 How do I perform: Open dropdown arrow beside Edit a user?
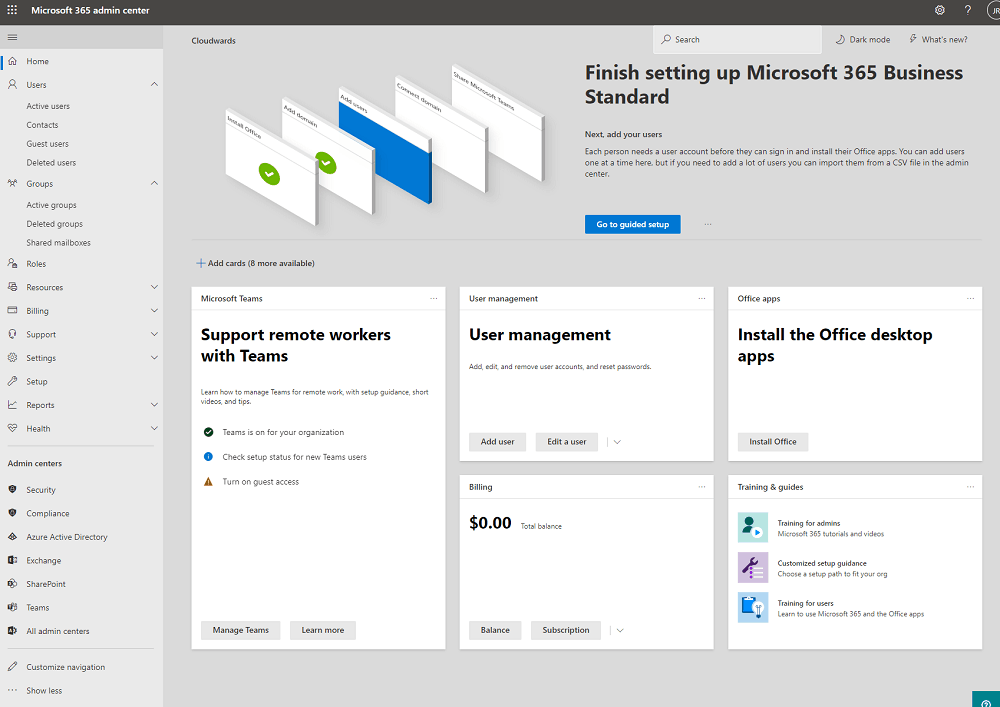(617, 442)
